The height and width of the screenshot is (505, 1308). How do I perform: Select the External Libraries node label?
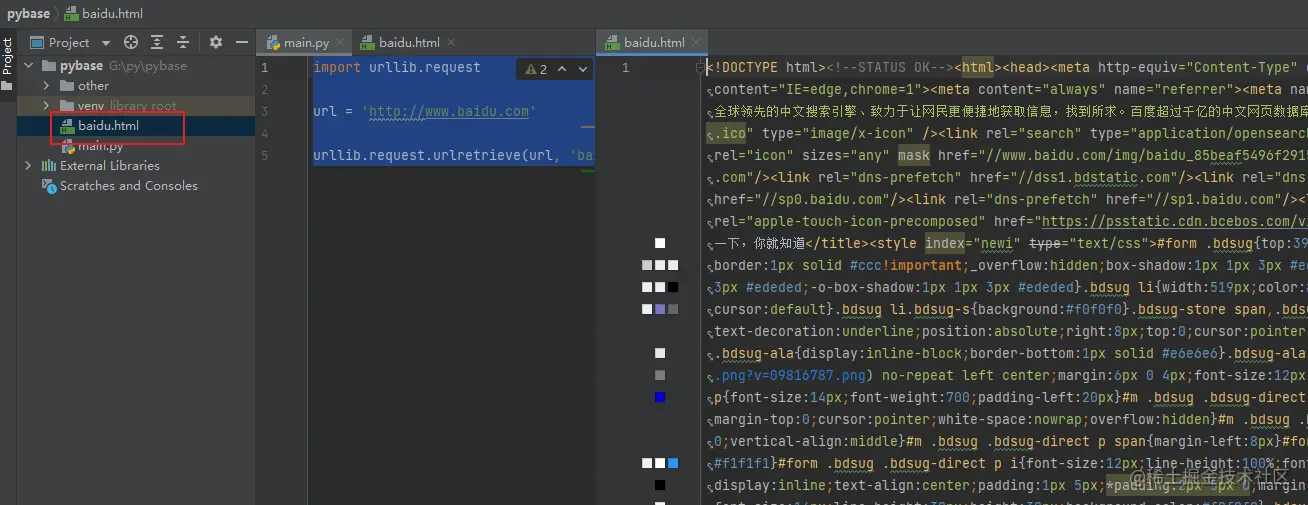pyautogui.click(x=109, y=166)
